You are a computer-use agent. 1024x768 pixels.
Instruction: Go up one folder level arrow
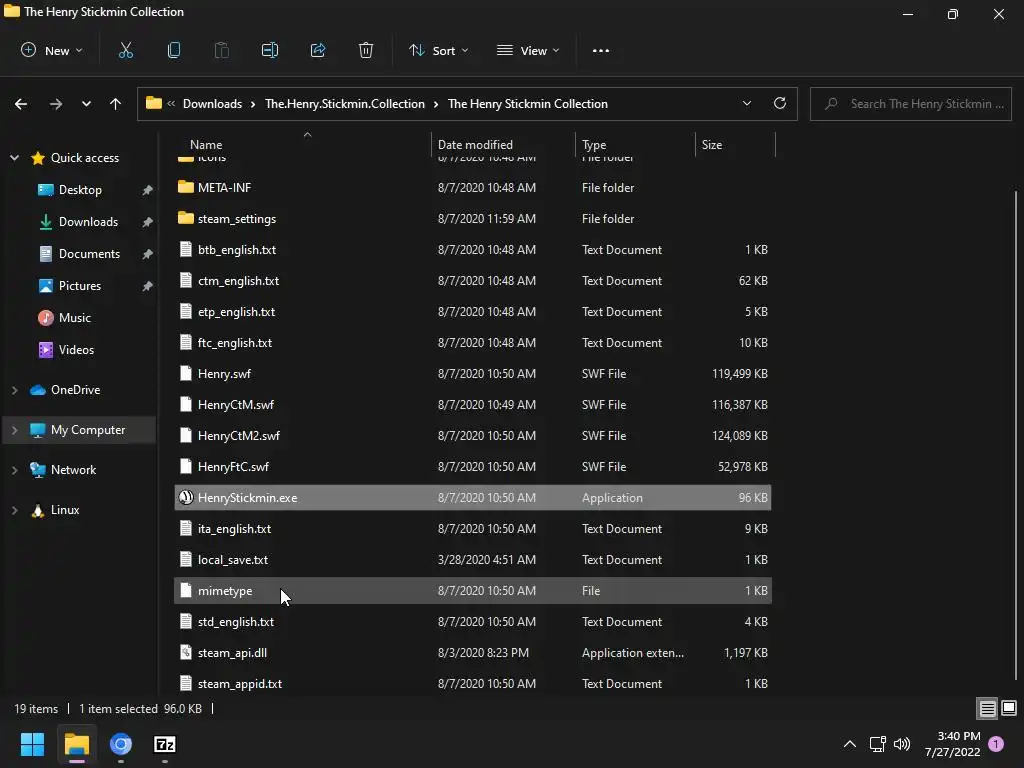116,104
